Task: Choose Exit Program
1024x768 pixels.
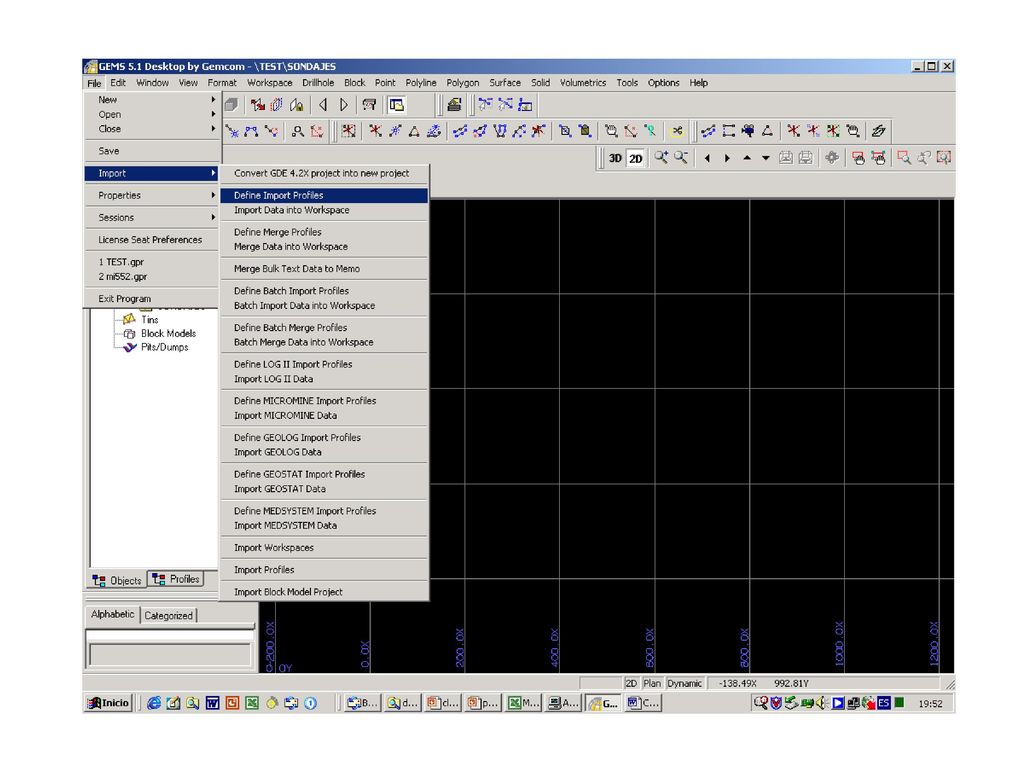Action: tap(153, 298)
